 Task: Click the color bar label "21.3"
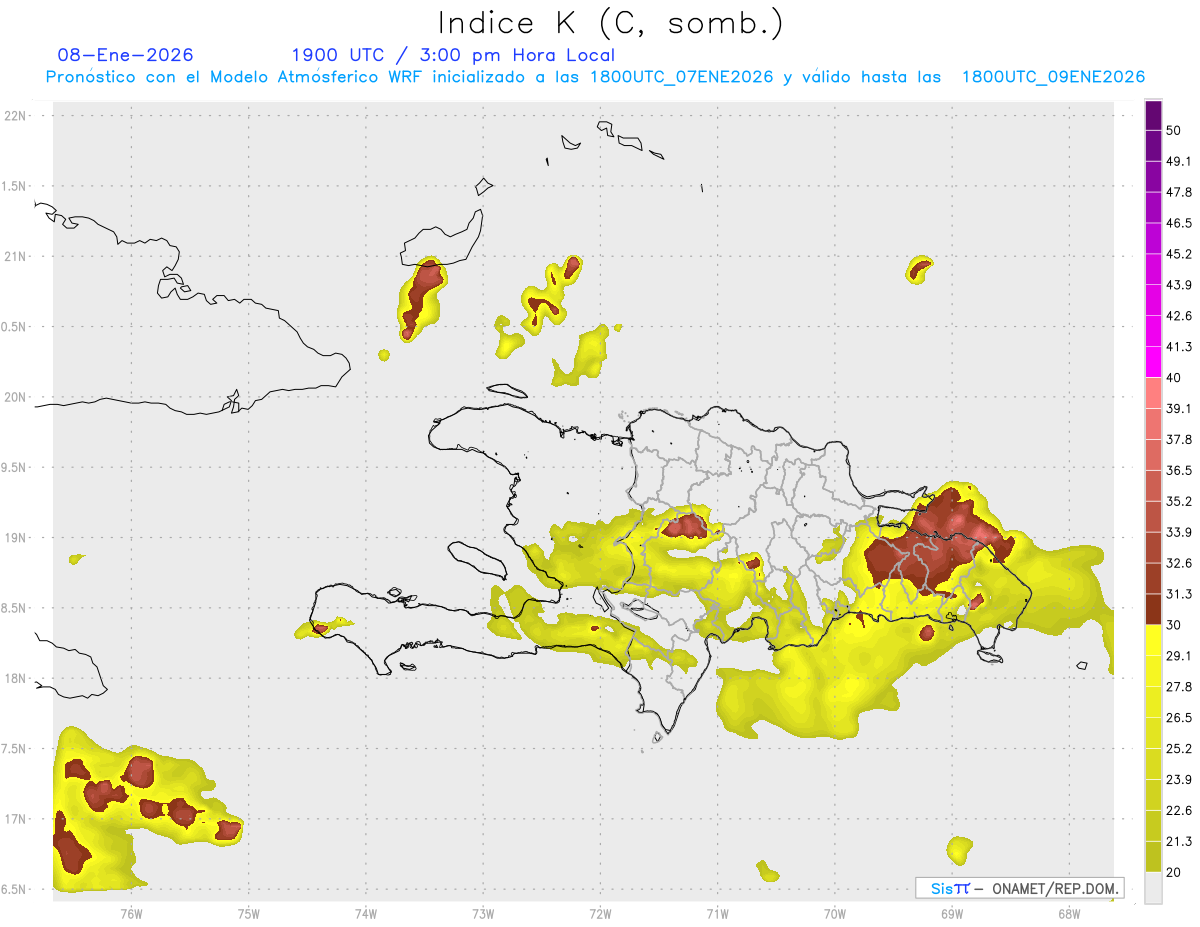pyautogui.click(x=1179, y=841)
